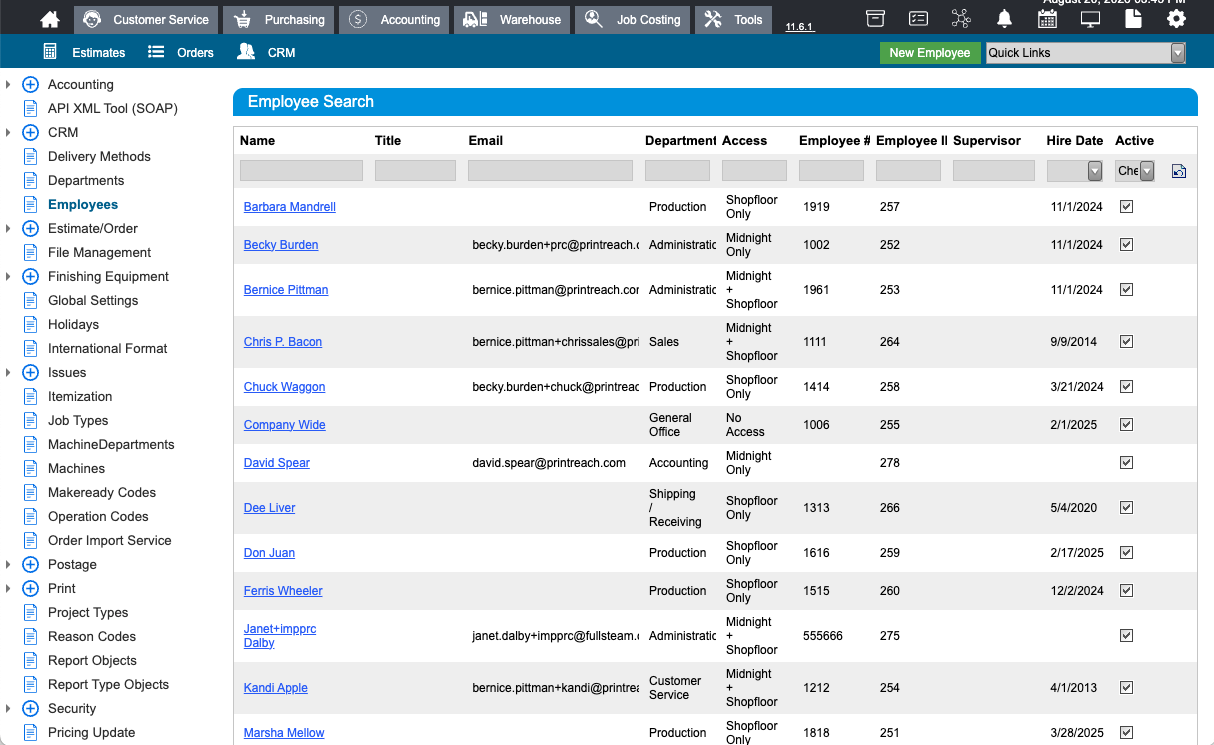The height and width of the screenshot is (745, 1214).
Task: Click the Supervisor filter input field
Action: [x=993, y=171]
